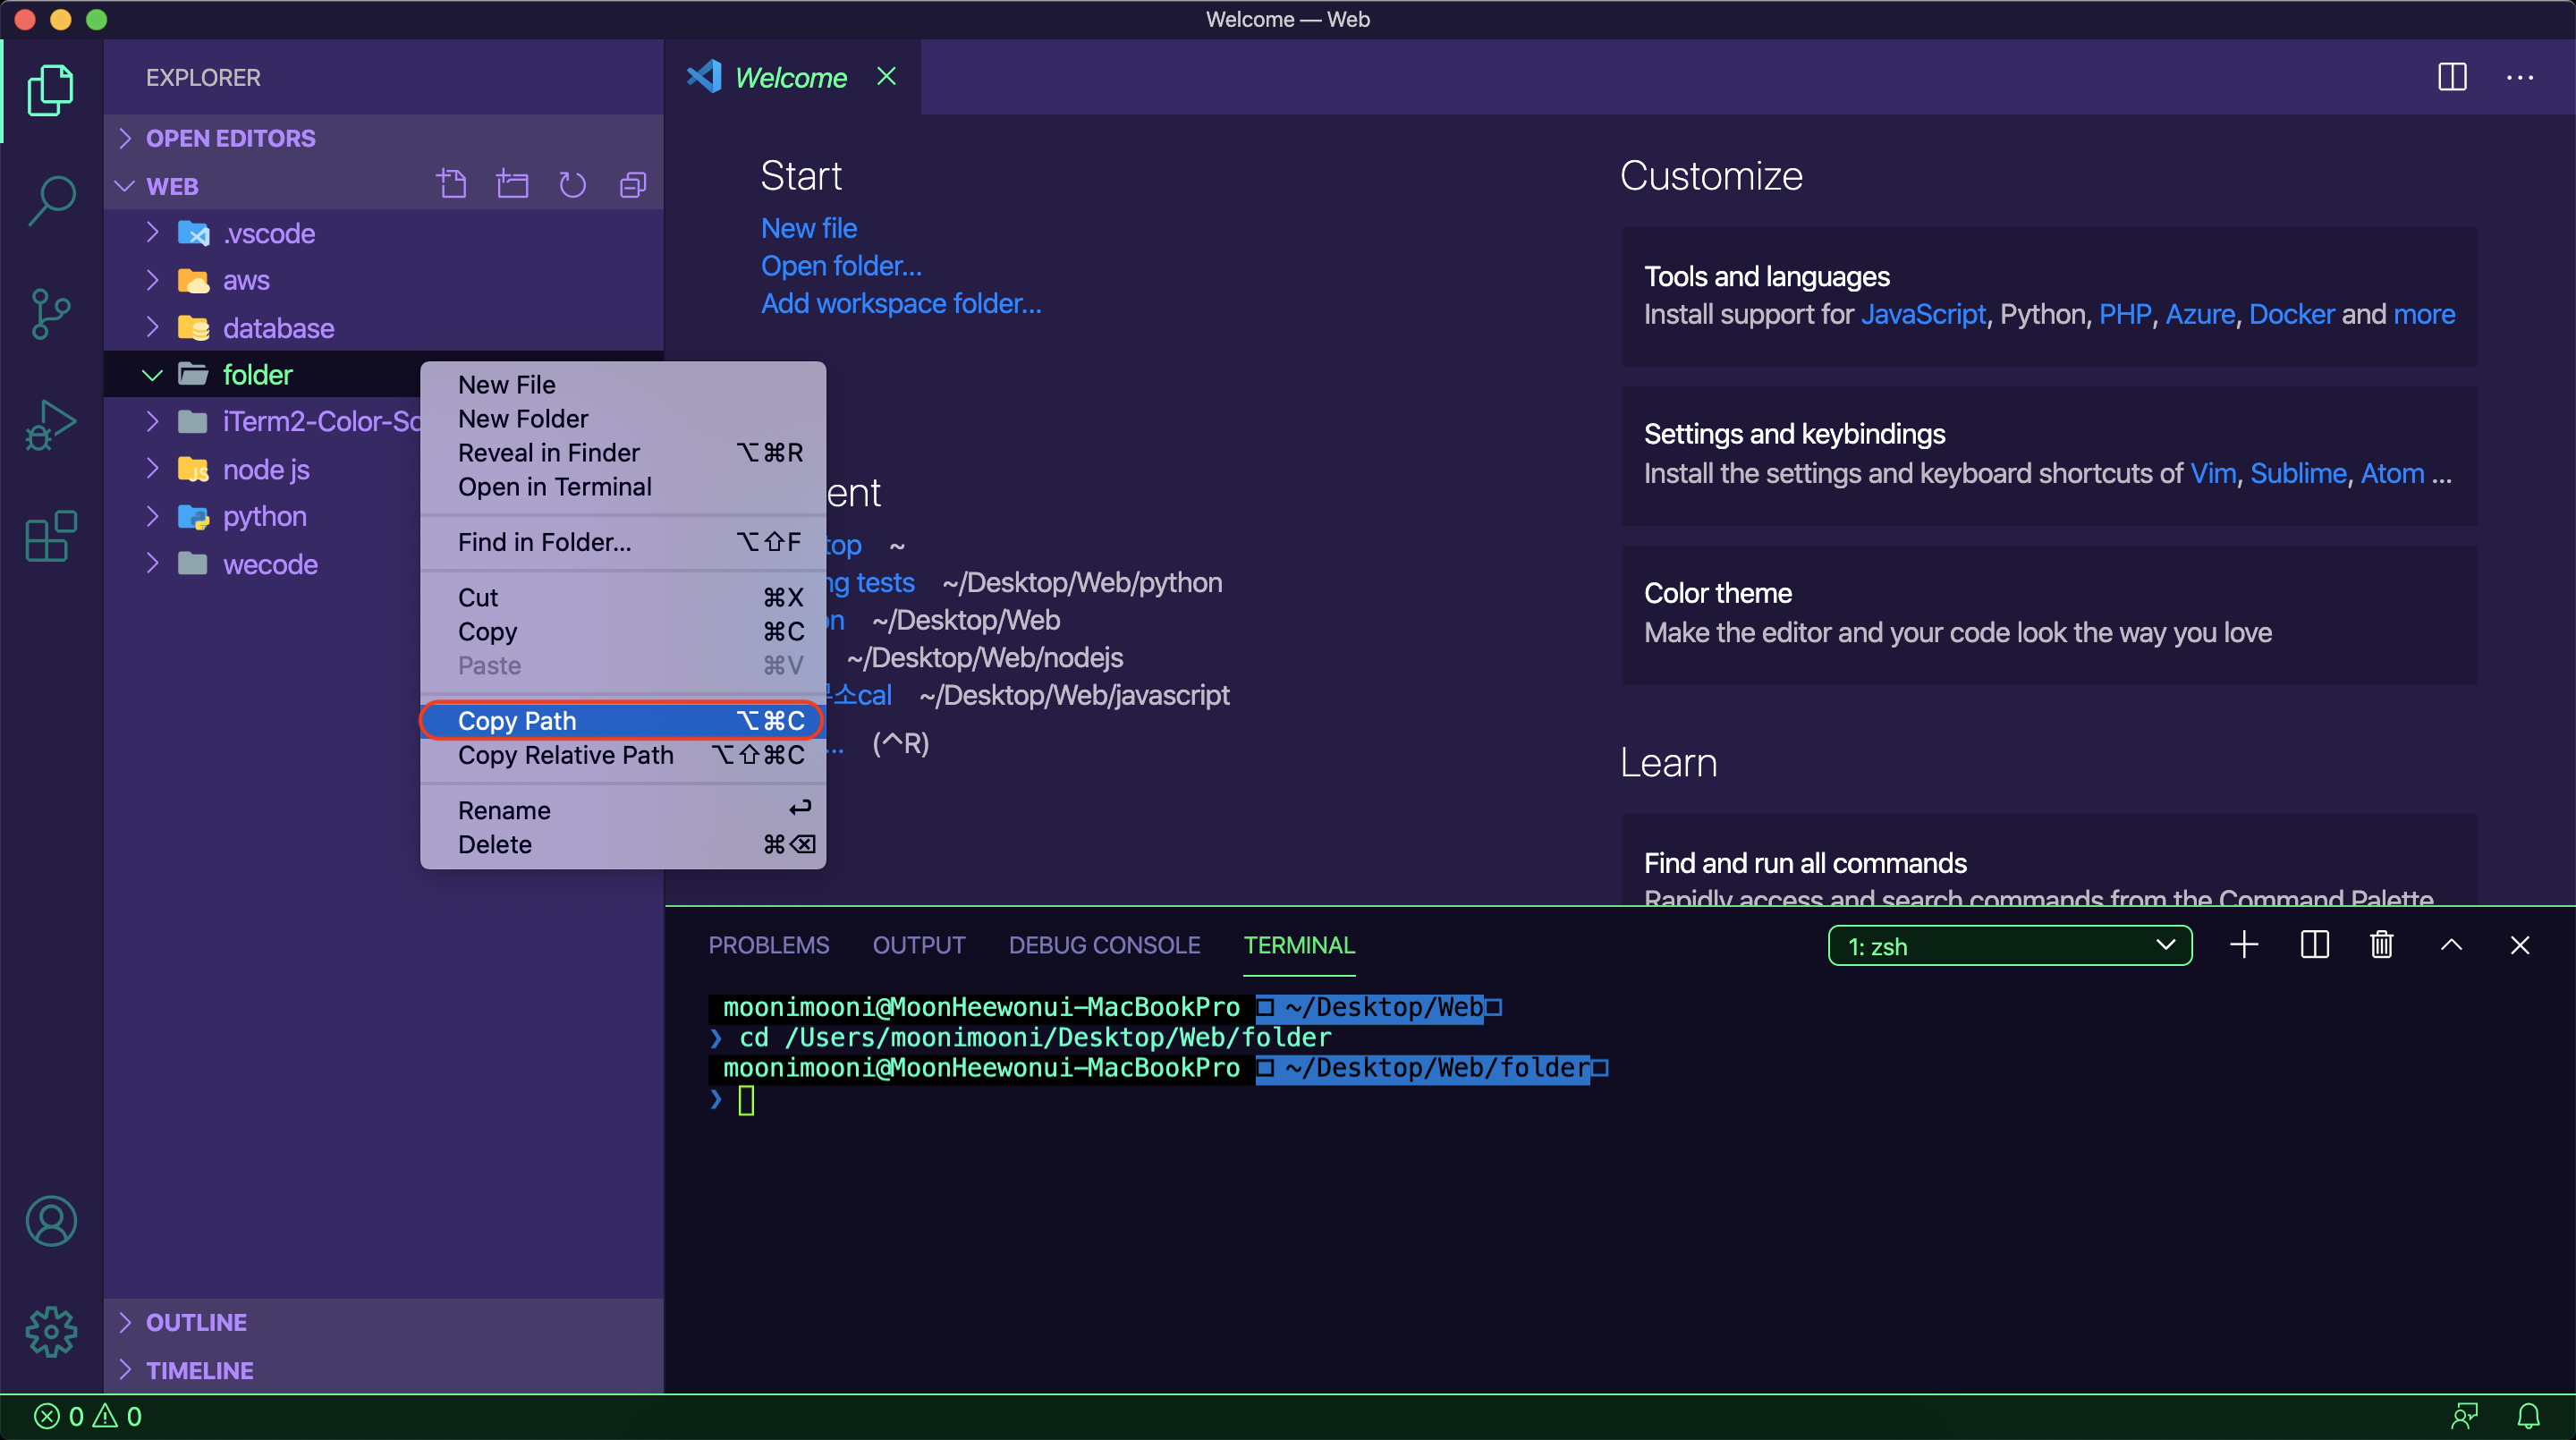Collapse the opened folder named folder

[152, 375]
